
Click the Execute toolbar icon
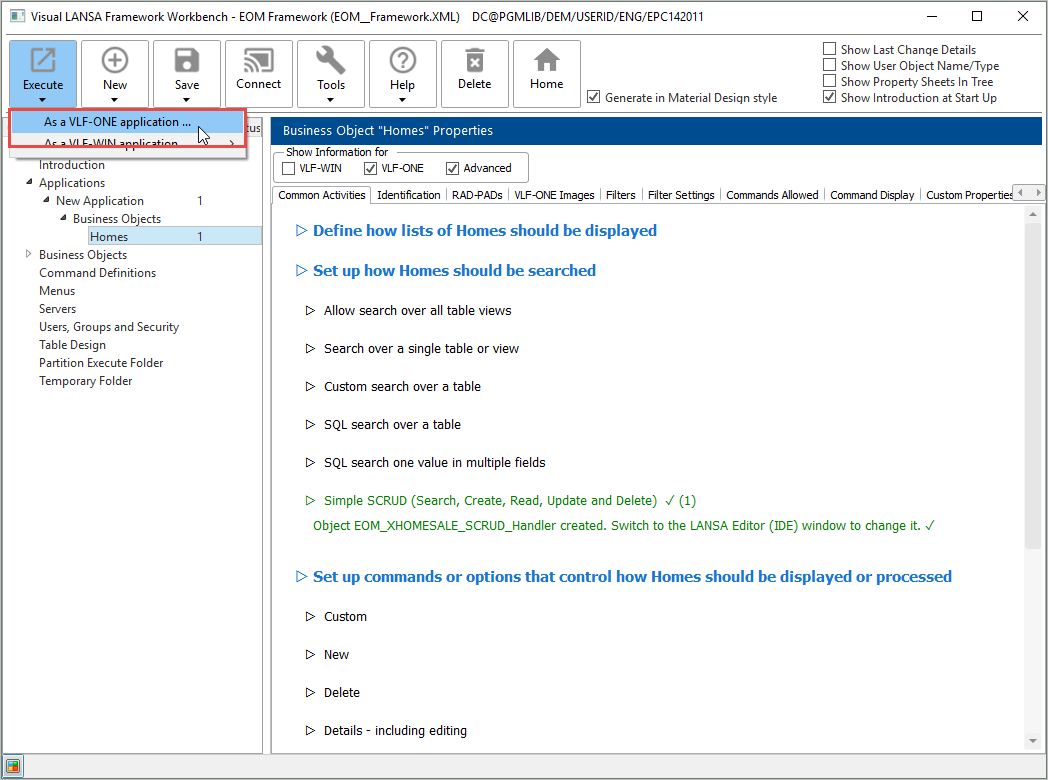point(43,62)
